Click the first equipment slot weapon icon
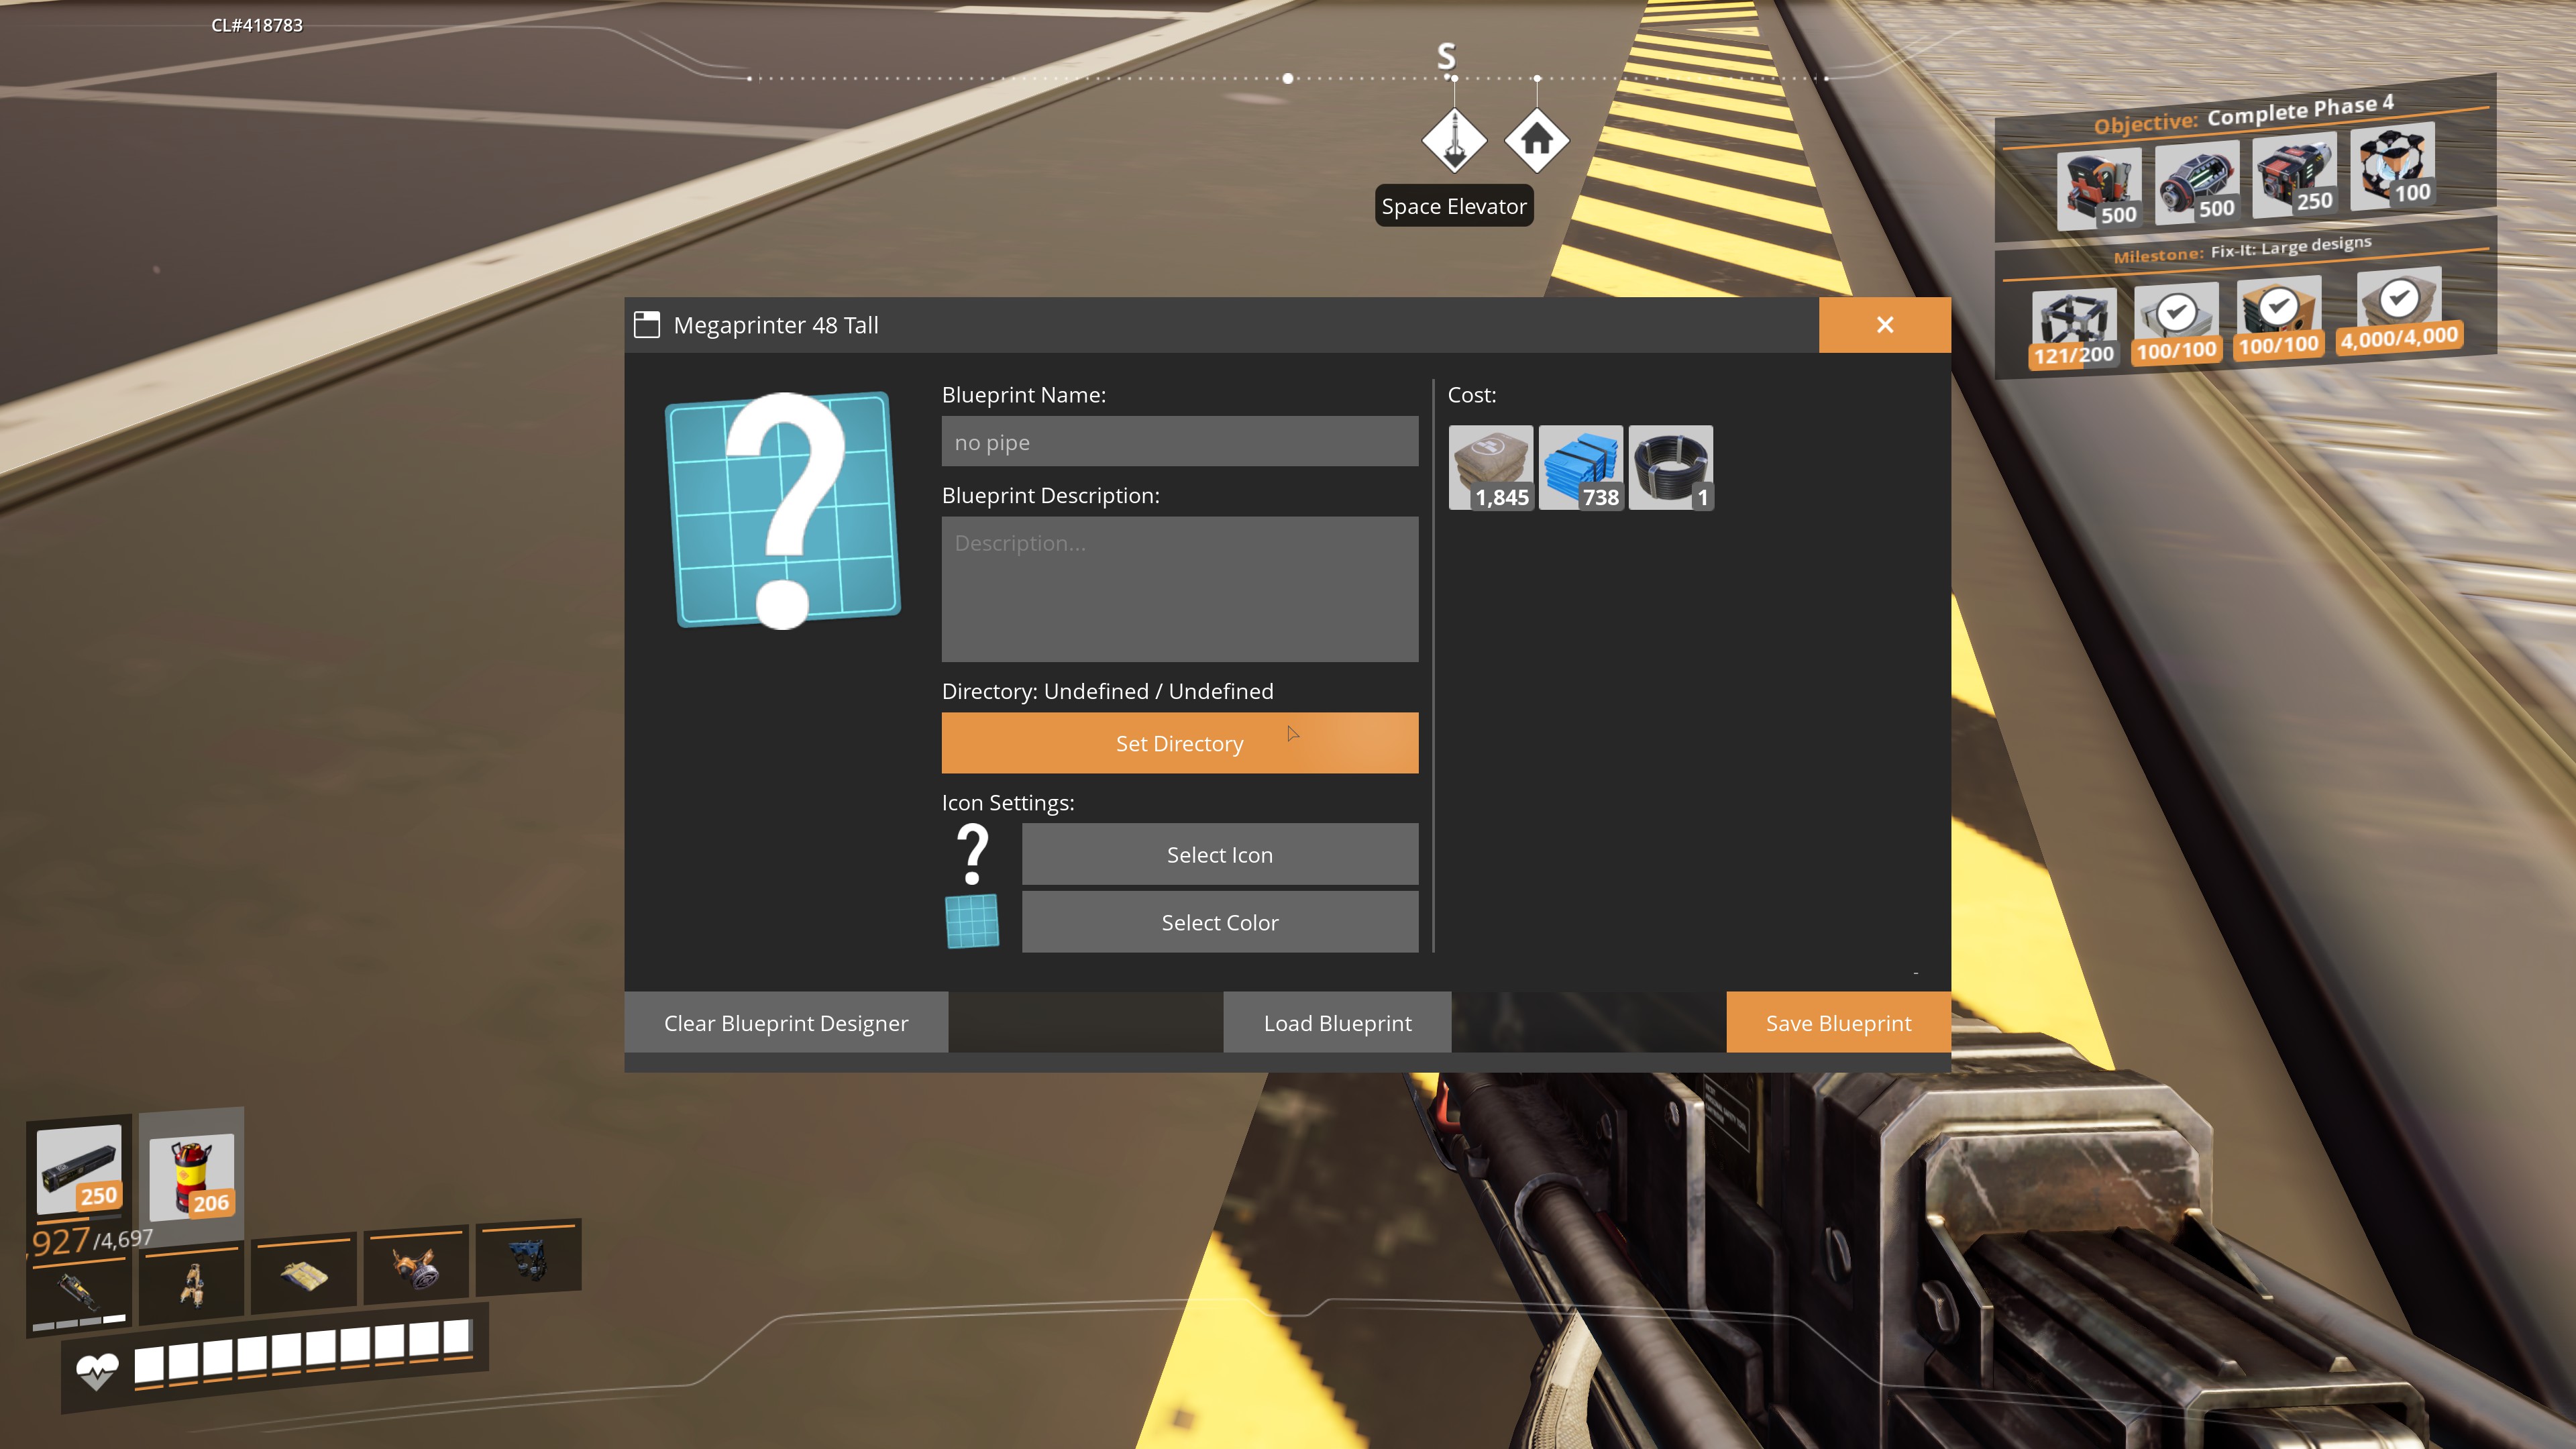Image resolution: width=2576 pixels, height=1449 pixels. click(x=78, y=1293)
